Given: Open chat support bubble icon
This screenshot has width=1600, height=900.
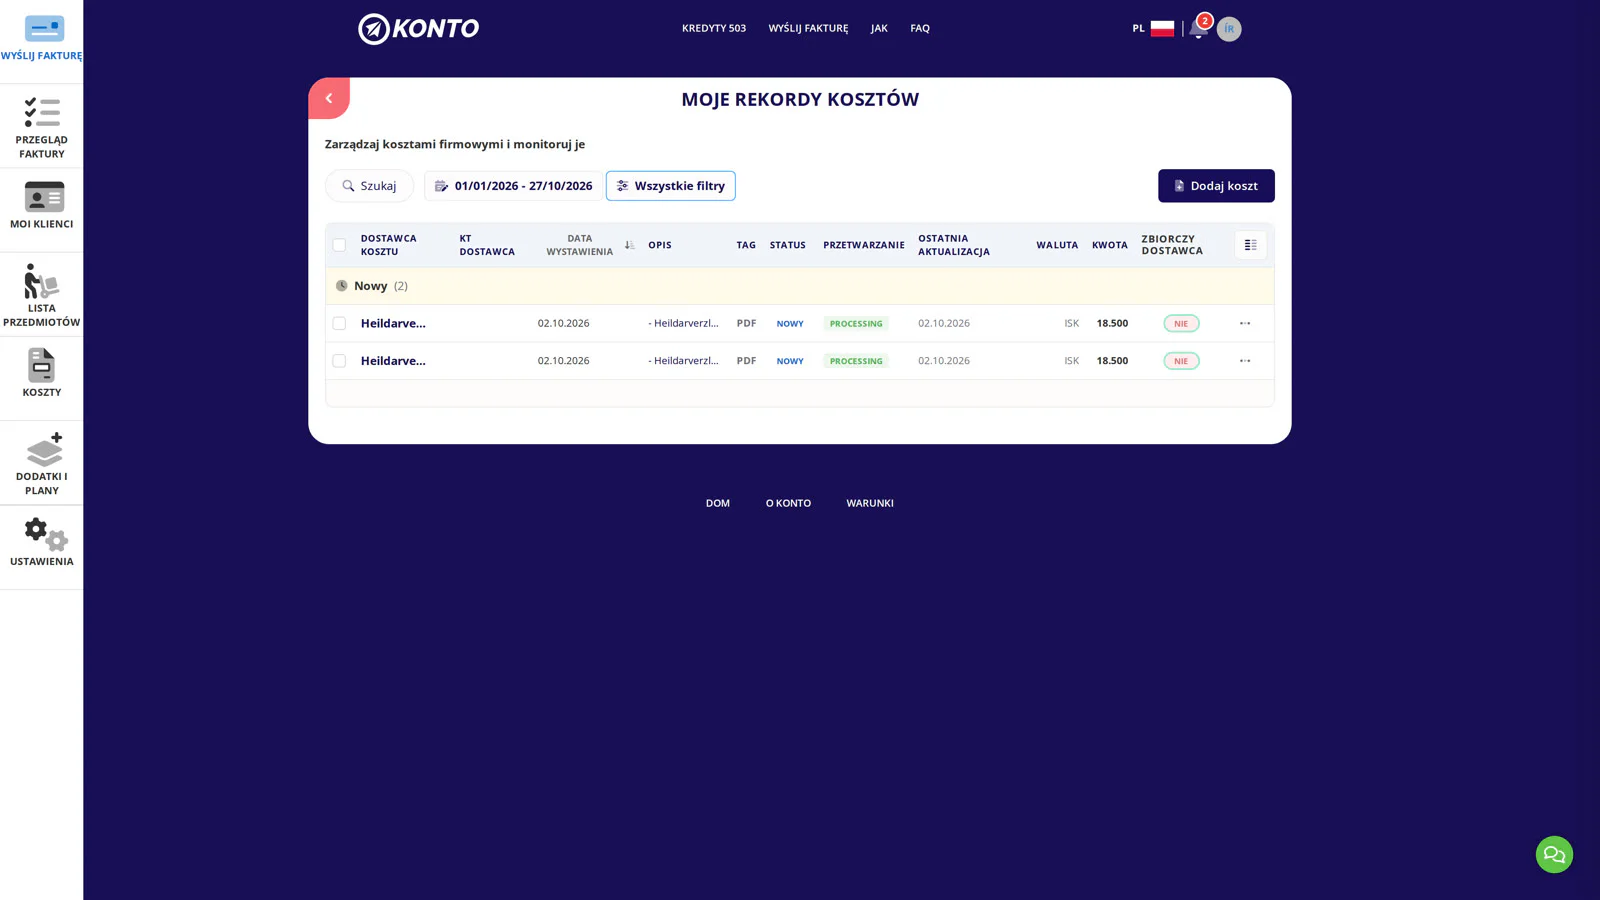Looking at the screenshot, I should tap(1554, 854).
